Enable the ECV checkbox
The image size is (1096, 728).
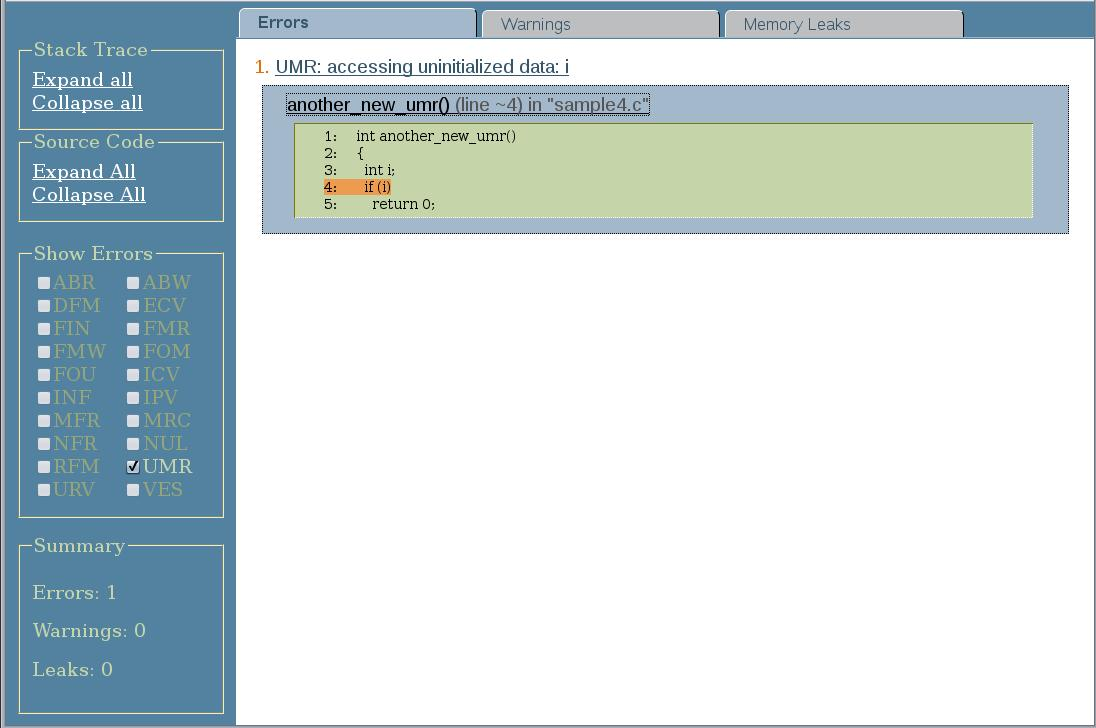[x=133, y=306]
